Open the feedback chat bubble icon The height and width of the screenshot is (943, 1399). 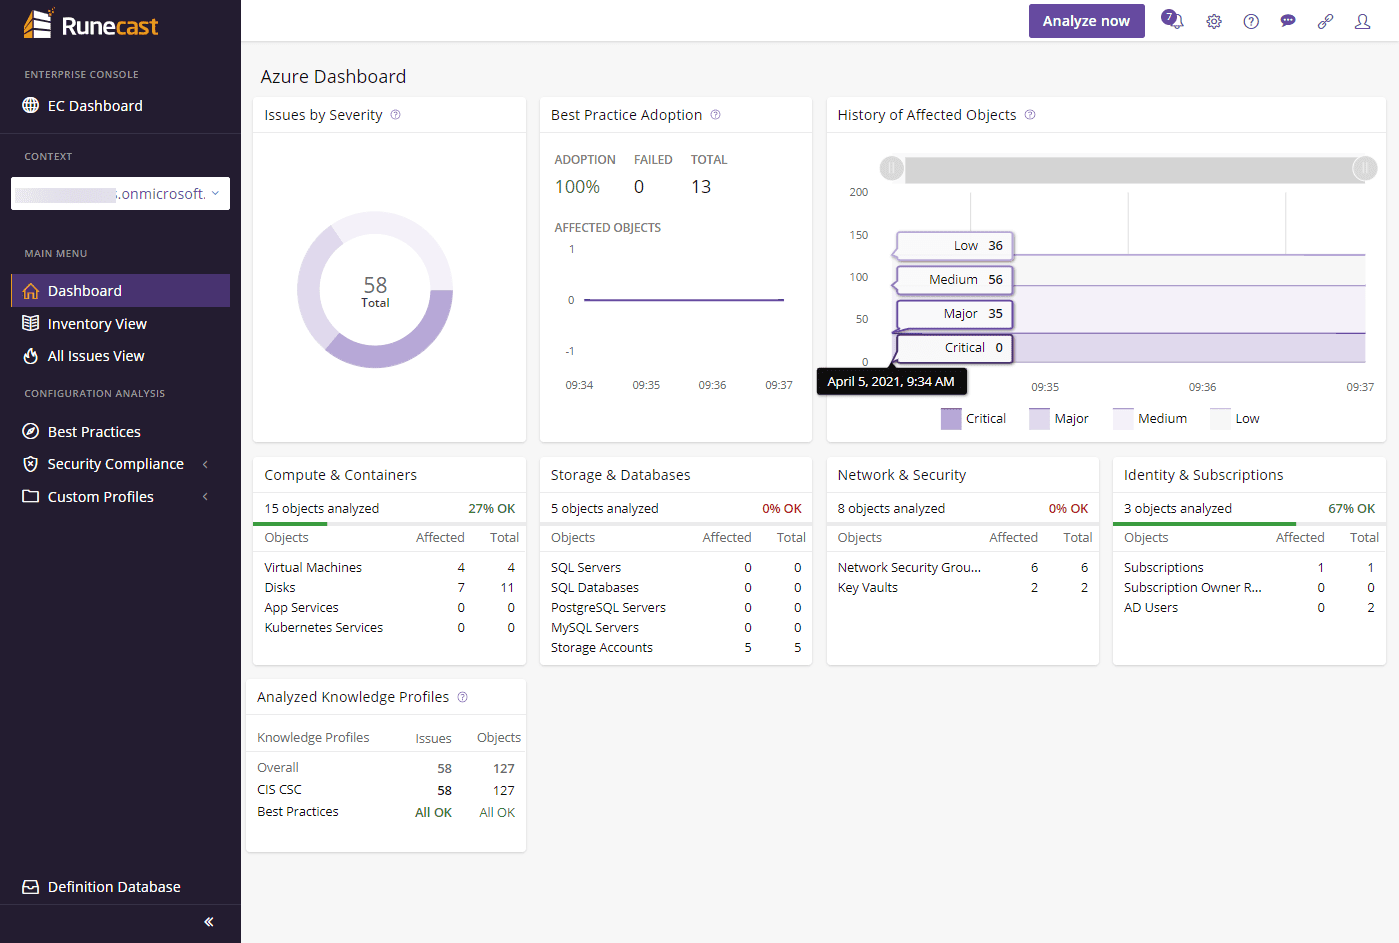click(1288, 21)
